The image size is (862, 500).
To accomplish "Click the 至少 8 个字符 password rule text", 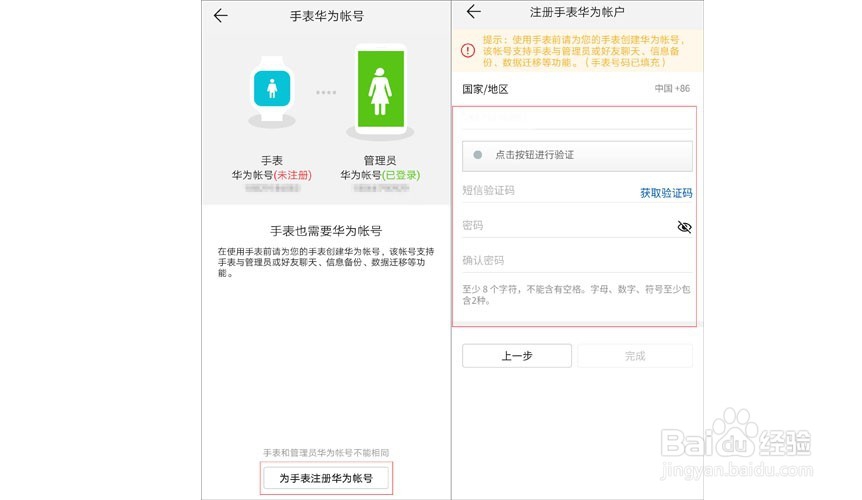I will [577, 295].
